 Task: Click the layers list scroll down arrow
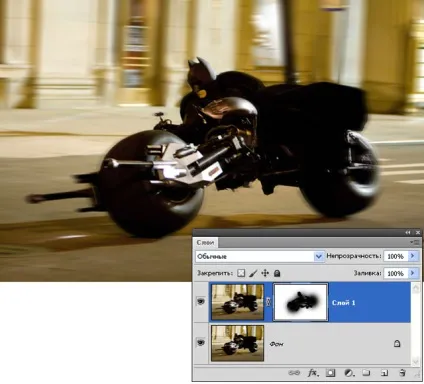point(416,360)
